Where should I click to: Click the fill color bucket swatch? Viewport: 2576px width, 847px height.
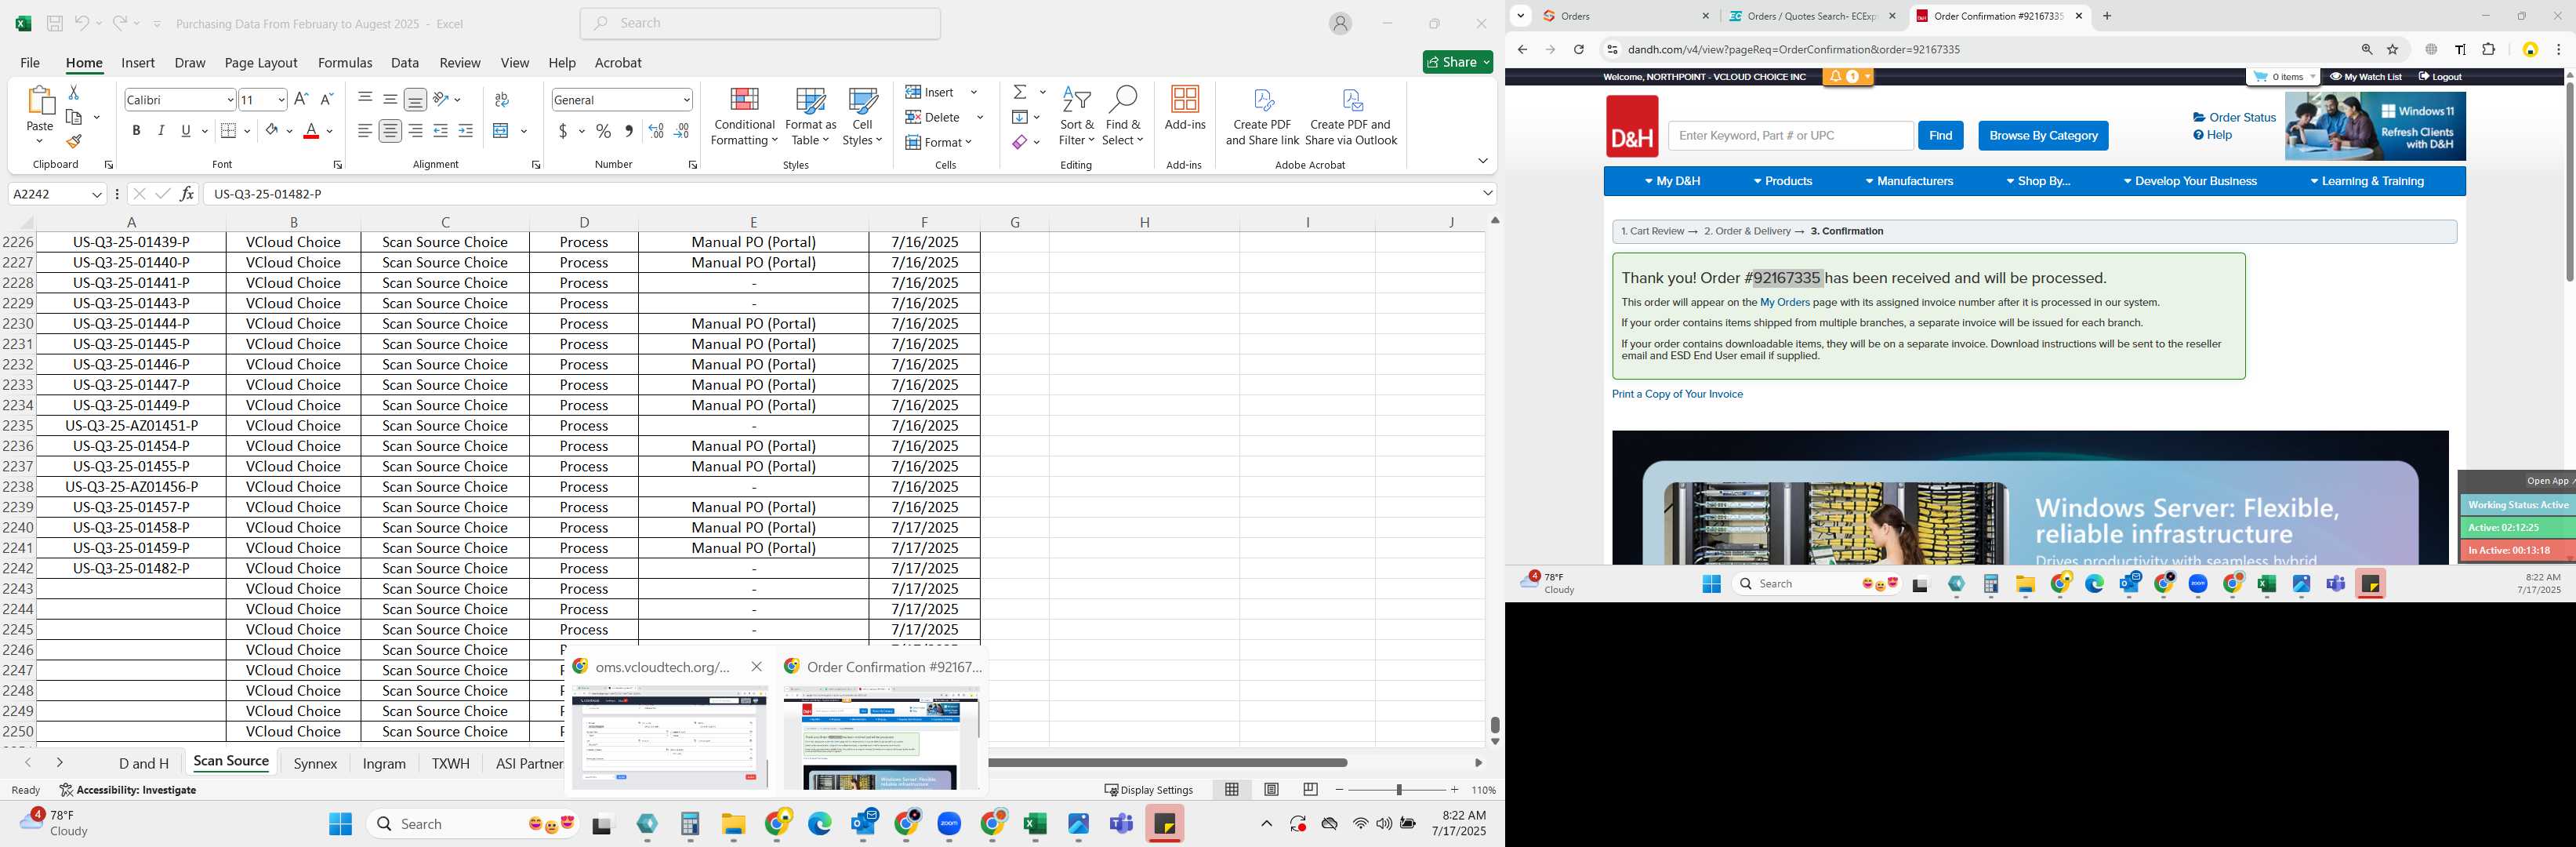271,131
